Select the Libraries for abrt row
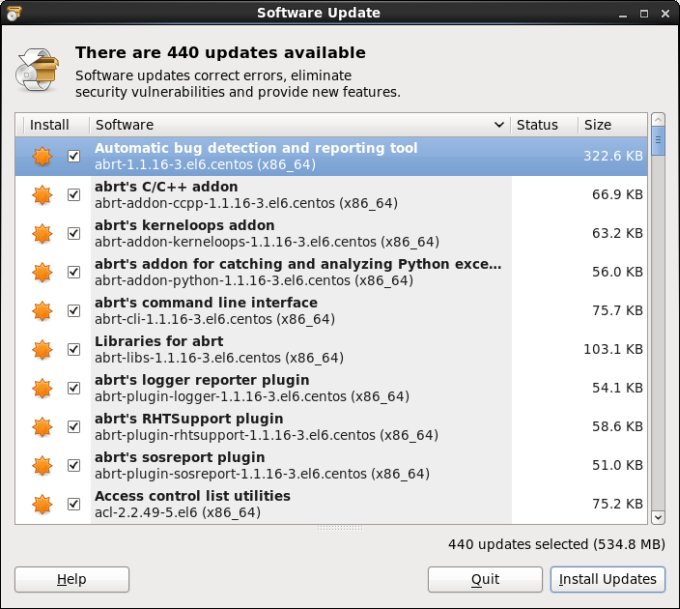 [331, 349]
